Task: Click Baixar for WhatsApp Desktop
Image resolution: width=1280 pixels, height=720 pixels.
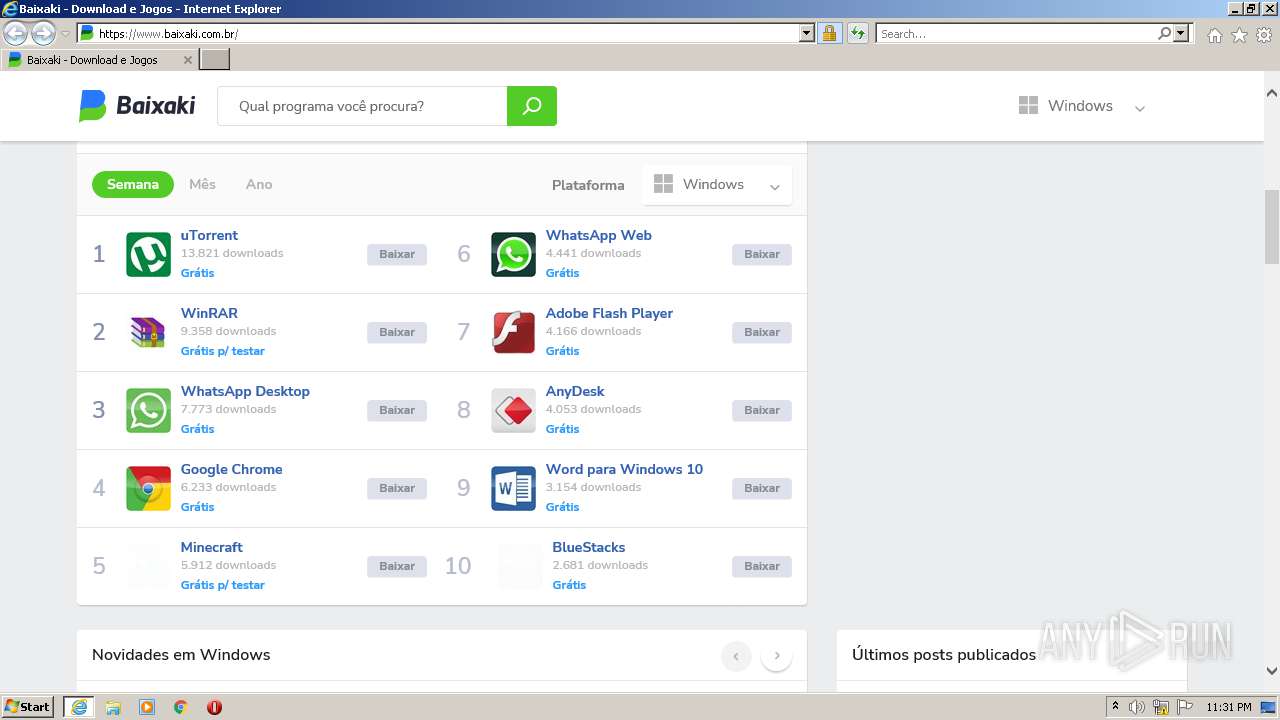Action: point(397,410)
